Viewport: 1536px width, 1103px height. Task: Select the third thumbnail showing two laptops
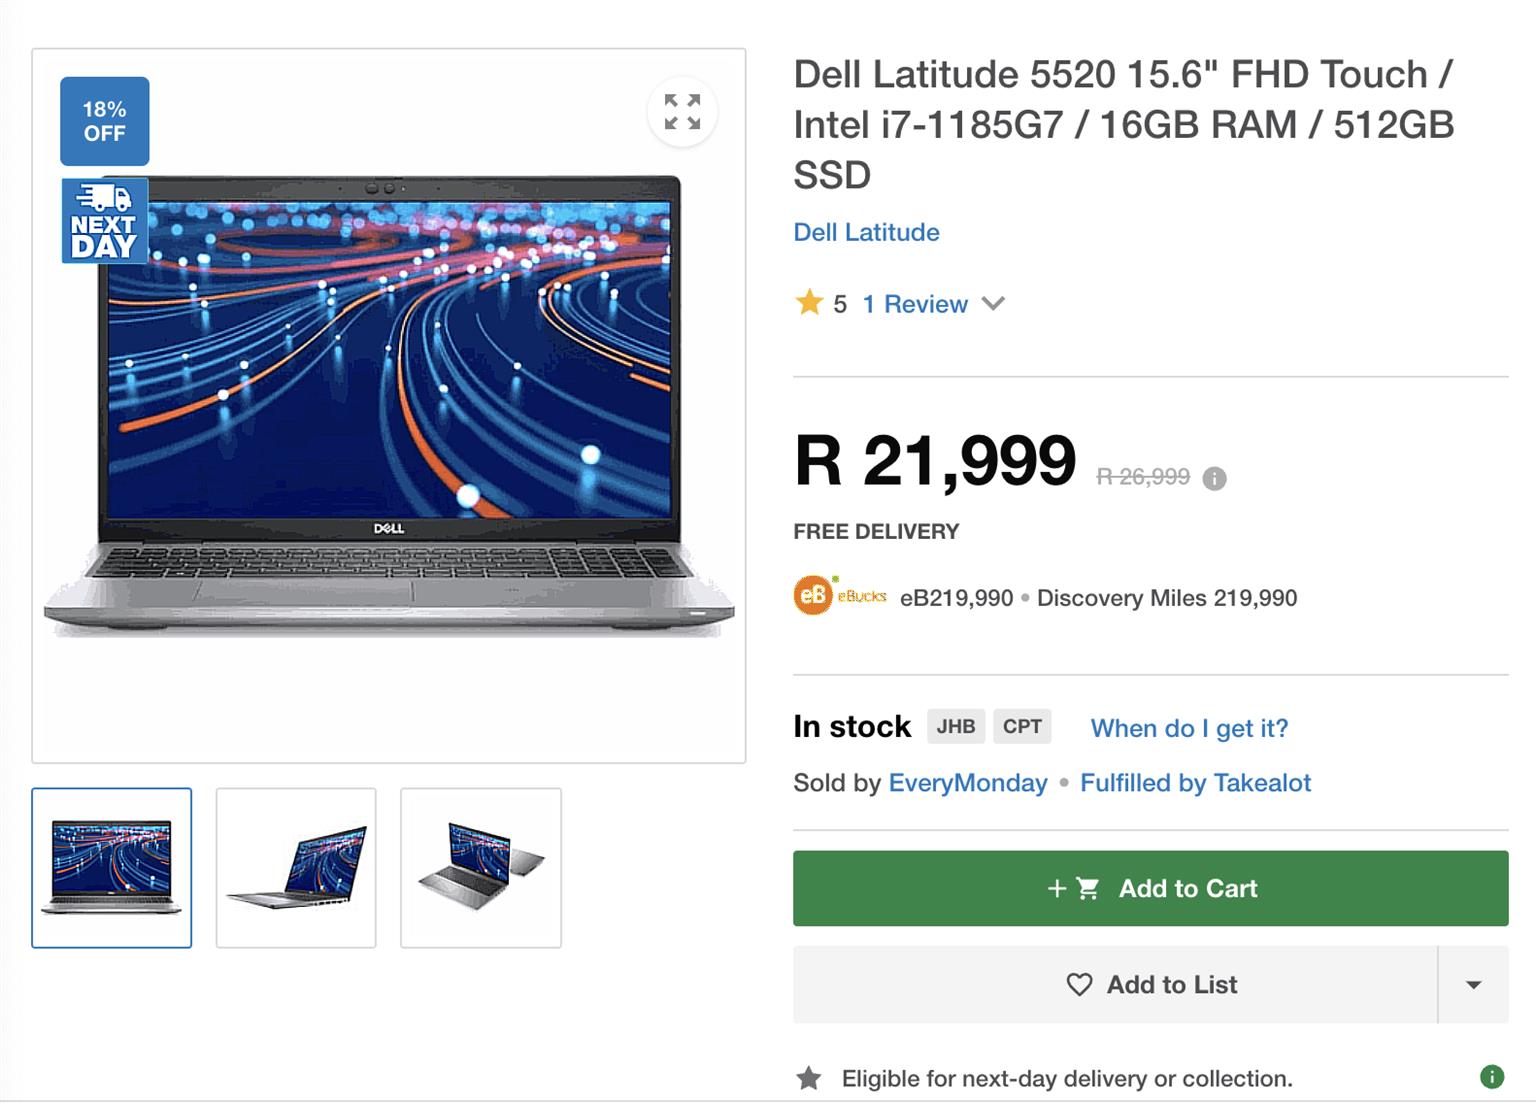(481, 868)
